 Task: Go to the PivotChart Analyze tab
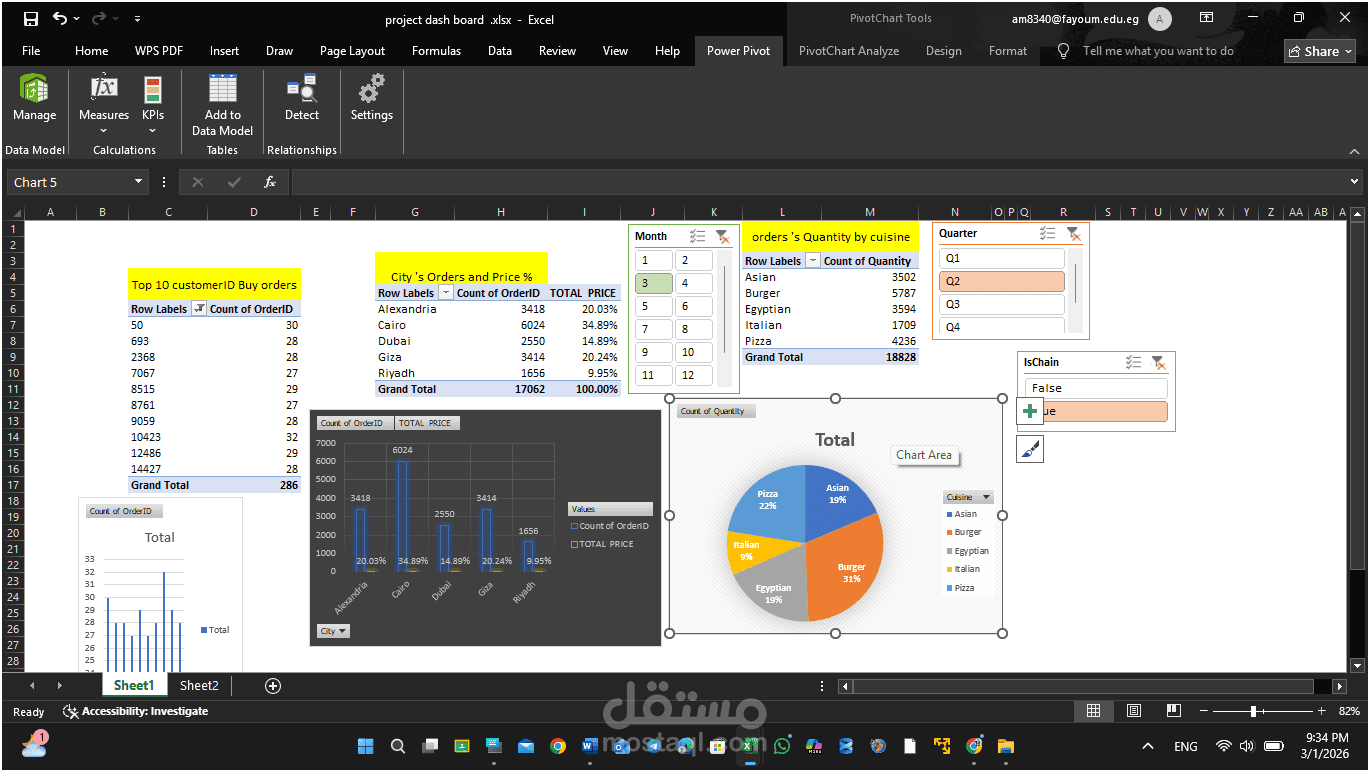click(x=849, y=51)
